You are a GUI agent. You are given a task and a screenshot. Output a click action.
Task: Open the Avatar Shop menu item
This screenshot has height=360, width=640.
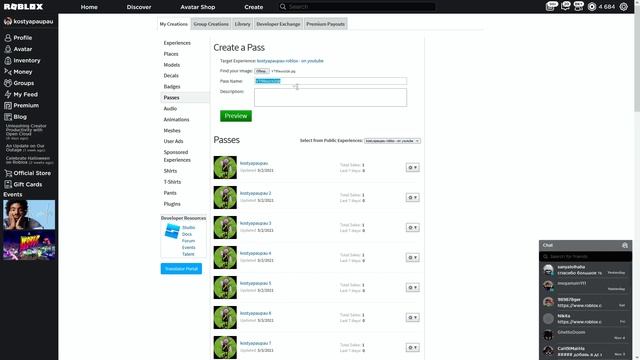(x=198, y=7)
